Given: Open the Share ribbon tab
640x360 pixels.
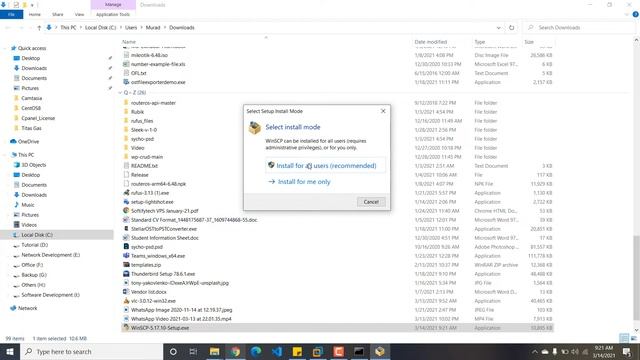Looking at the screenshot, I should point(58,14).
